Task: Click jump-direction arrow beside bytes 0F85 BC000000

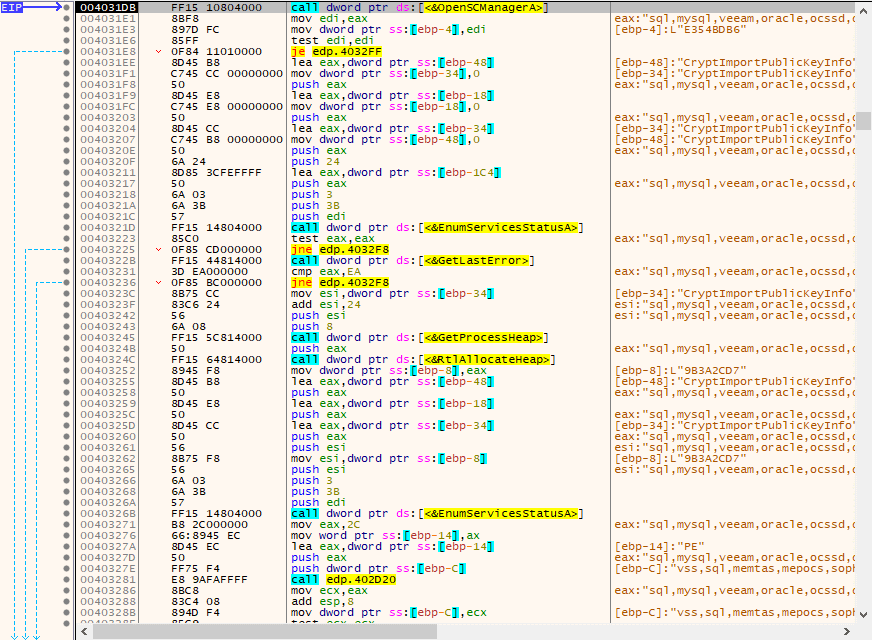Action: click(158, 282)
